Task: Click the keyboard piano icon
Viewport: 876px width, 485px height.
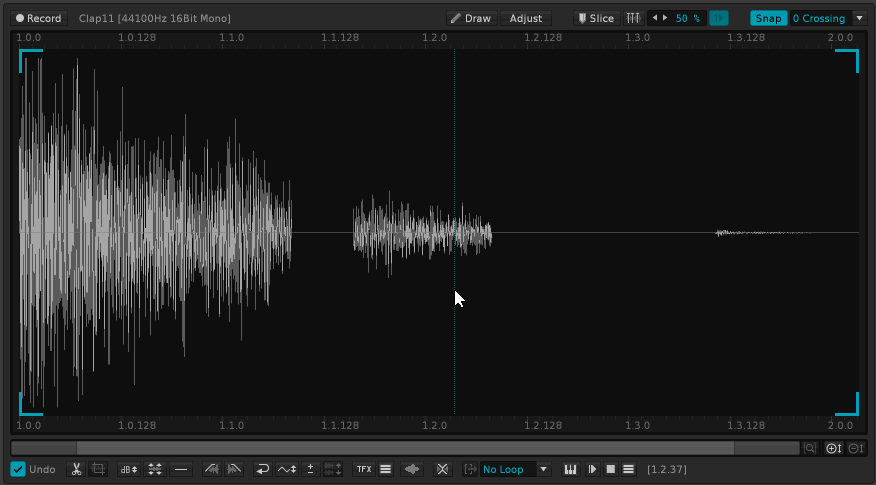Action: [571, 469]
